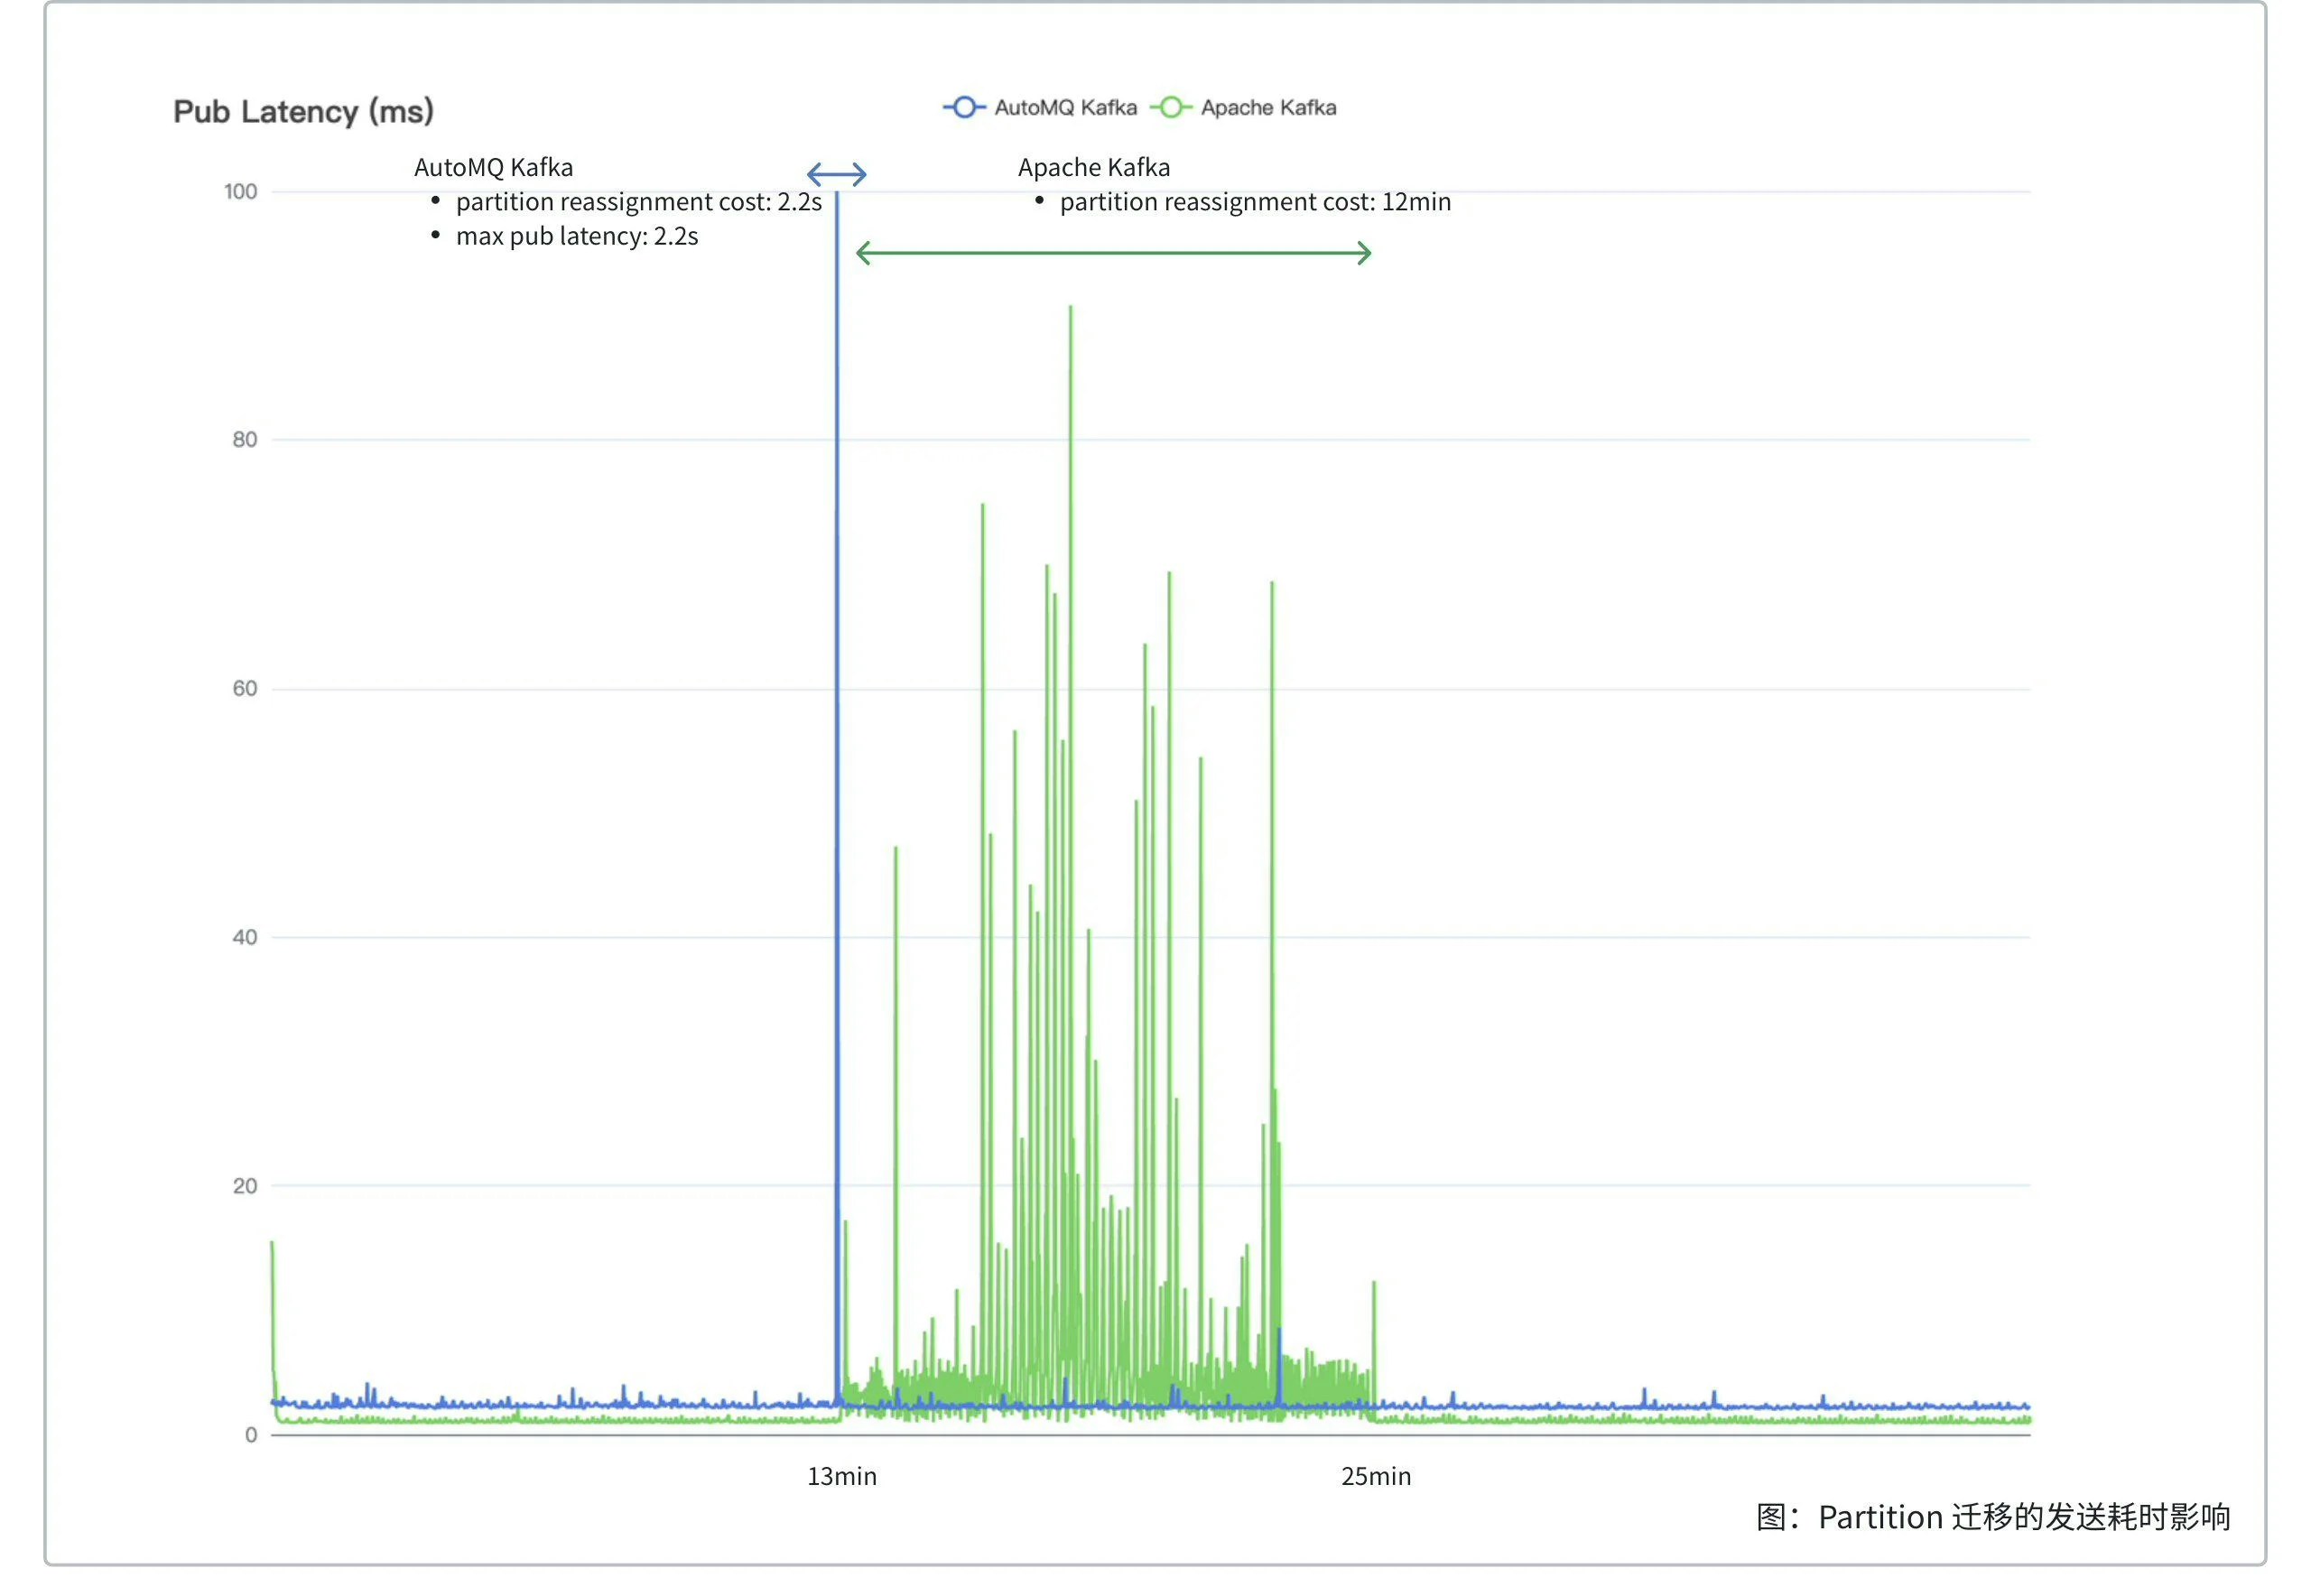Expand details under the 'AutoMQ Kafka' annotation heading
This screenshot has width=2311, height=1596.
[493, 167]
